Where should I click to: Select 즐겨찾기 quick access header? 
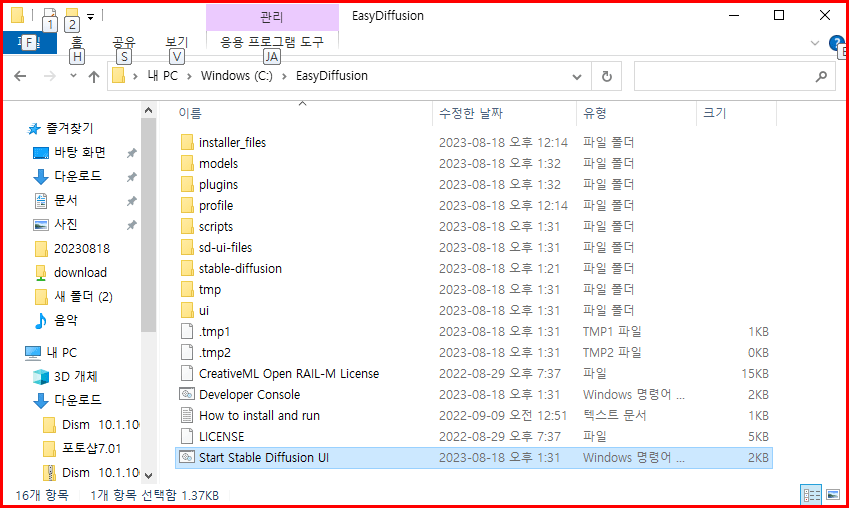[60, 128]
